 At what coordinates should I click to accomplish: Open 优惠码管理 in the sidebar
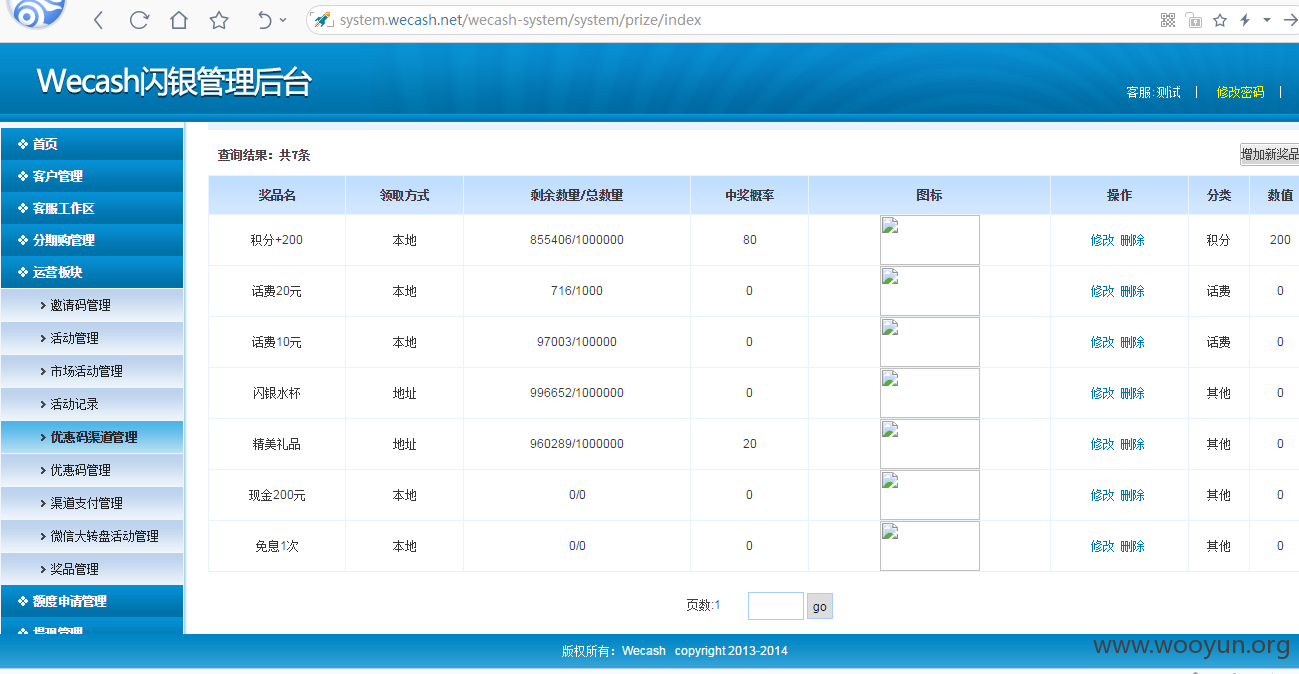click(92, 470)
